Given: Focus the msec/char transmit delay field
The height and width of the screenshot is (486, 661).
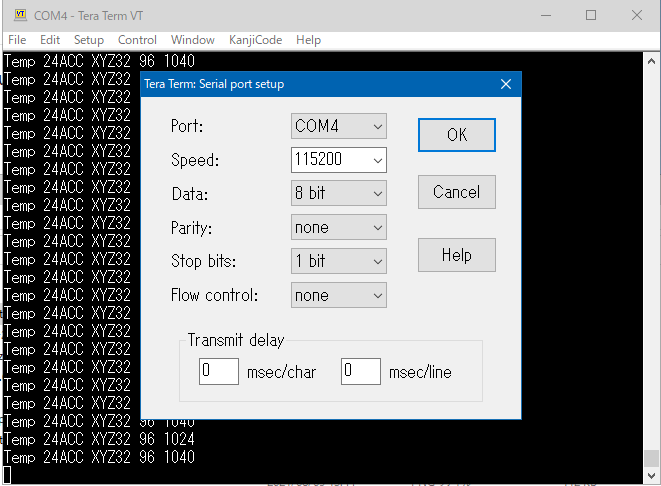Looking at the screenshot, I should pyautogui.click(x=219, y=371).
